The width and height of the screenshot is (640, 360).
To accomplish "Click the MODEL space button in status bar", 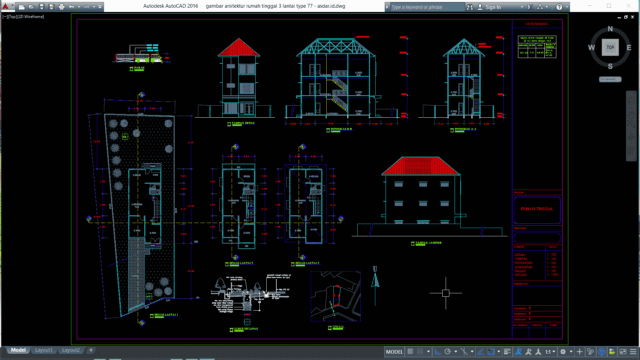I will click(394, 351).
